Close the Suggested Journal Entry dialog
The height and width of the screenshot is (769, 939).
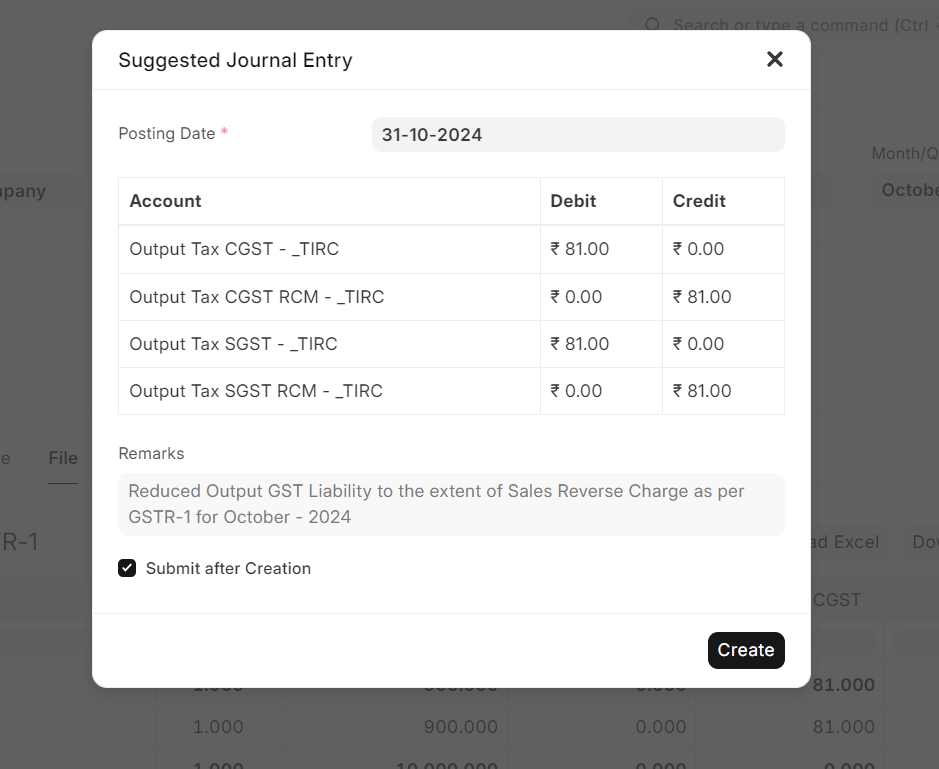[x=774, y=59]
